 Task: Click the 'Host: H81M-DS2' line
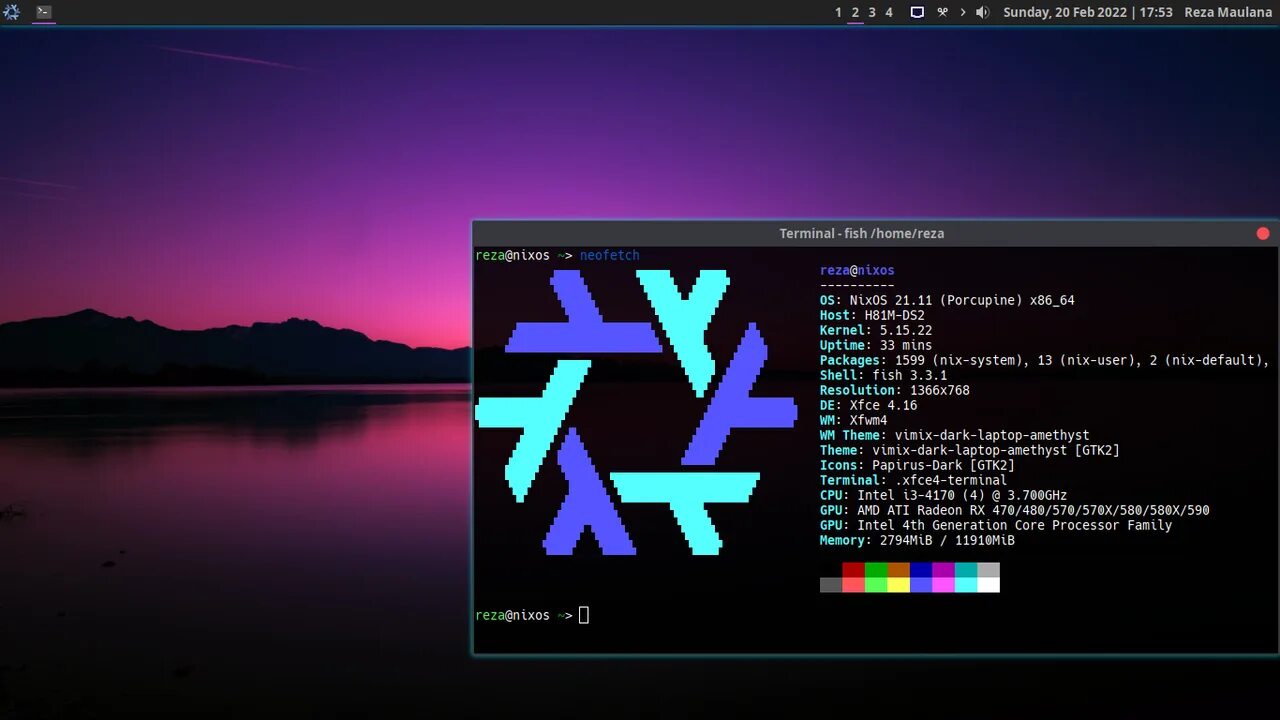point(872,315)
